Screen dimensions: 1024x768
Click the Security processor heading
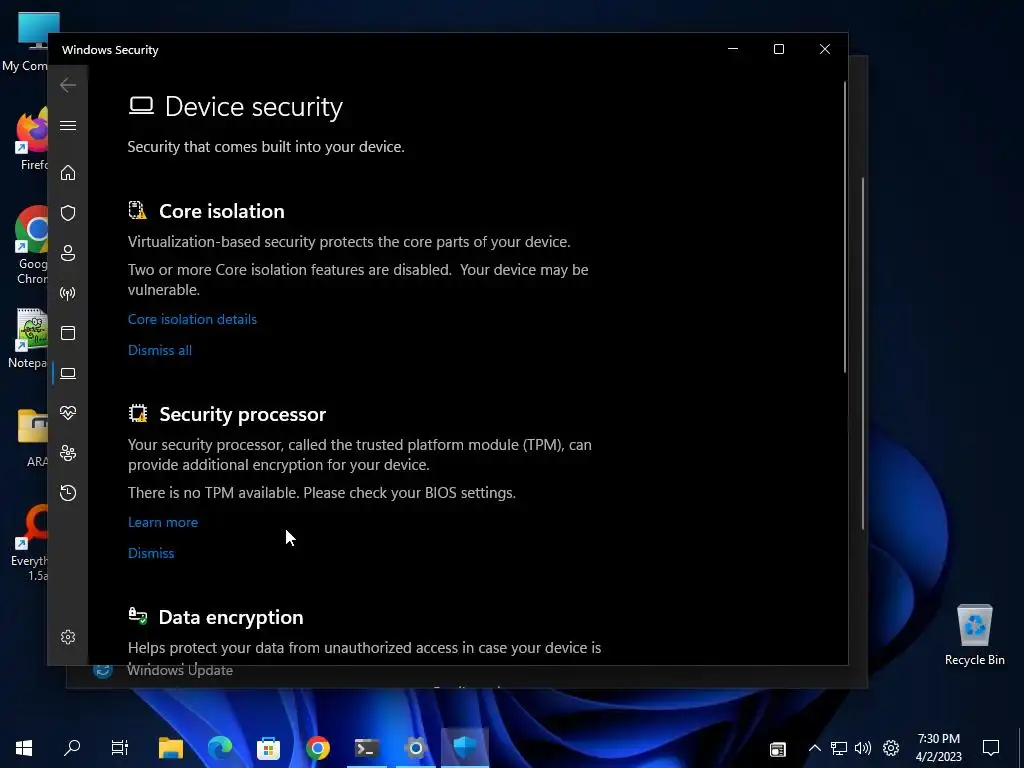point(243,414)
